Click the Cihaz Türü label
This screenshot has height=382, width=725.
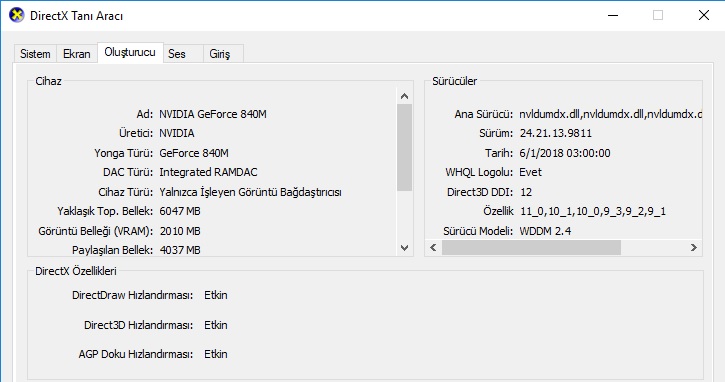click(125, 192)
